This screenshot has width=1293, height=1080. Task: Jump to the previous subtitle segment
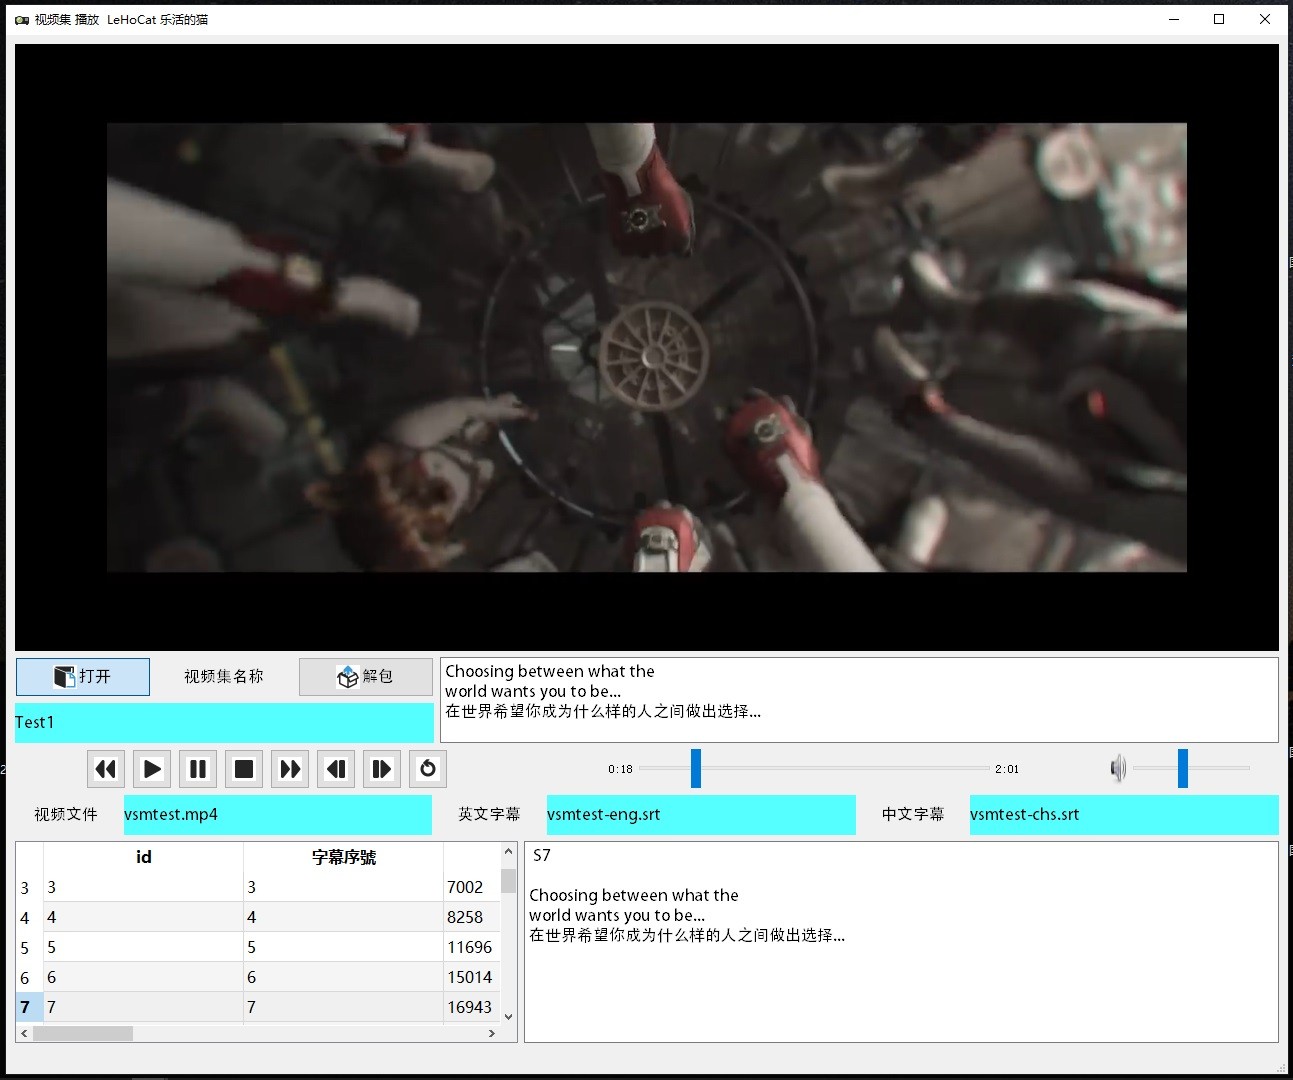336,769
